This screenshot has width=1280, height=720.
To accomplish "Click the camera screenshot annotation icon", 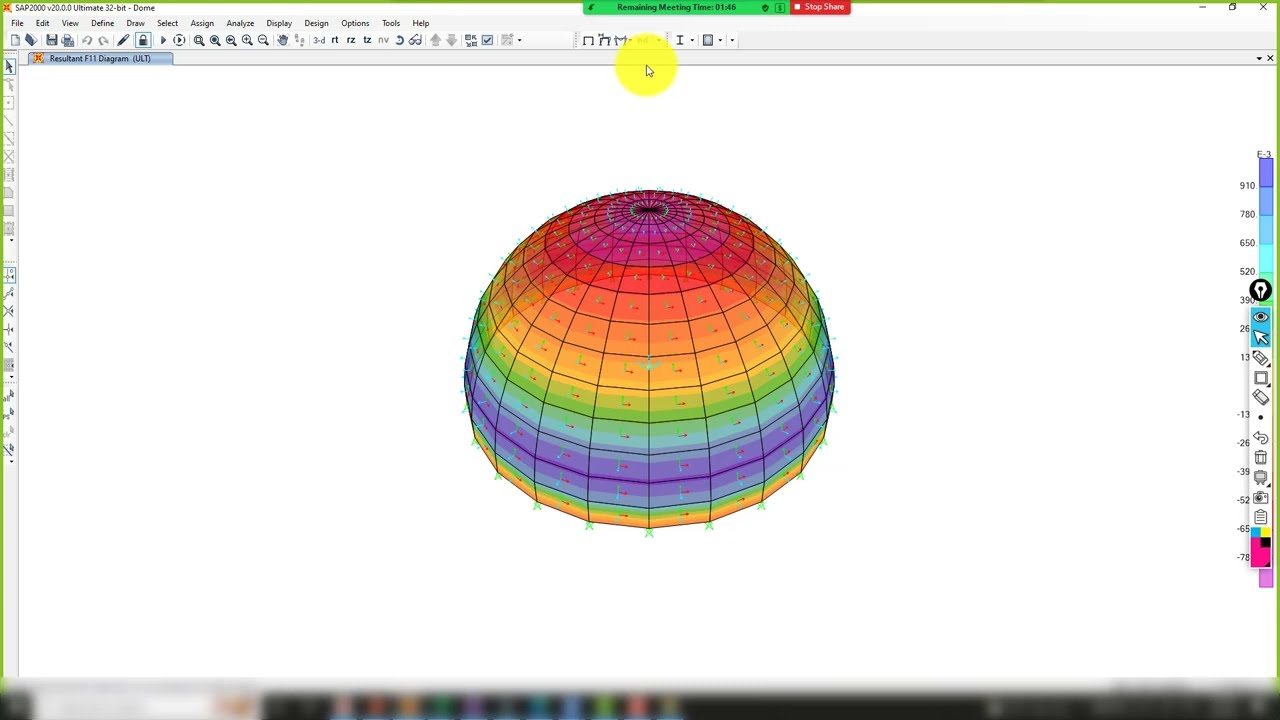I will [x=1260, y=497].
